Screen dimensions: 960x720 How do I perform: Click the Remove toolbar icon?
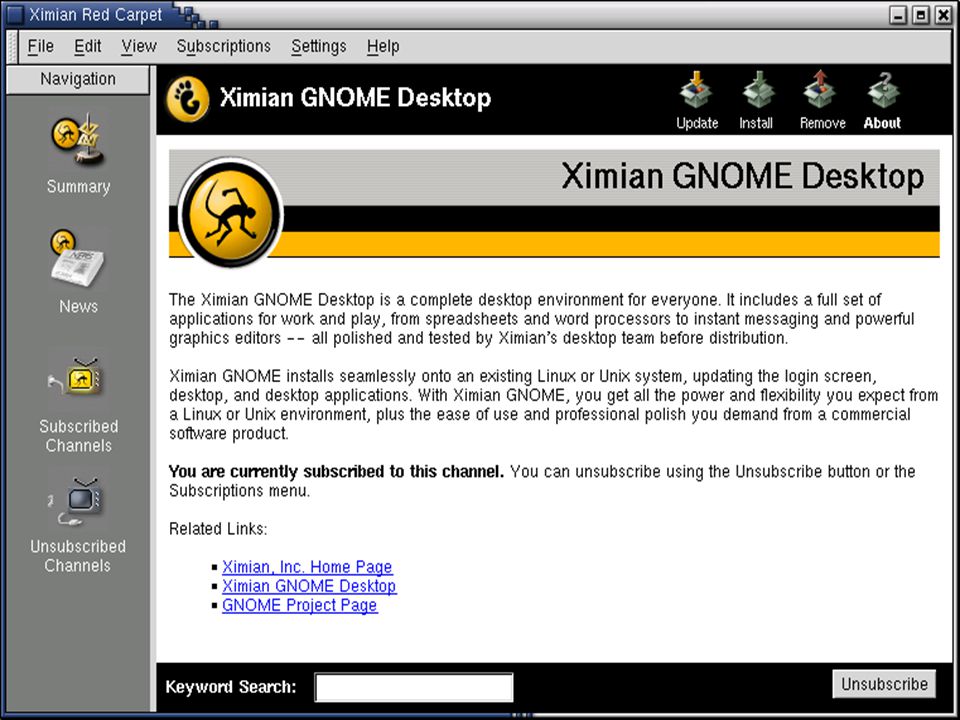click(820, 89)
